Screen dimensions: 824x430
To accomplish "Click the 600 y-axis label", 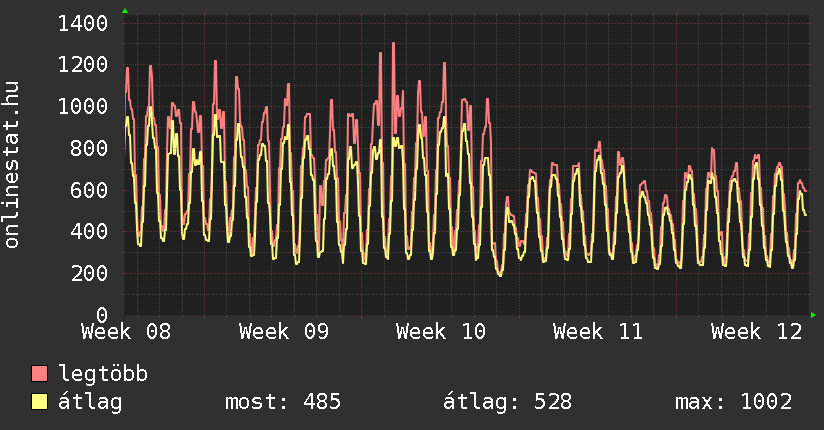I will 90,190.
